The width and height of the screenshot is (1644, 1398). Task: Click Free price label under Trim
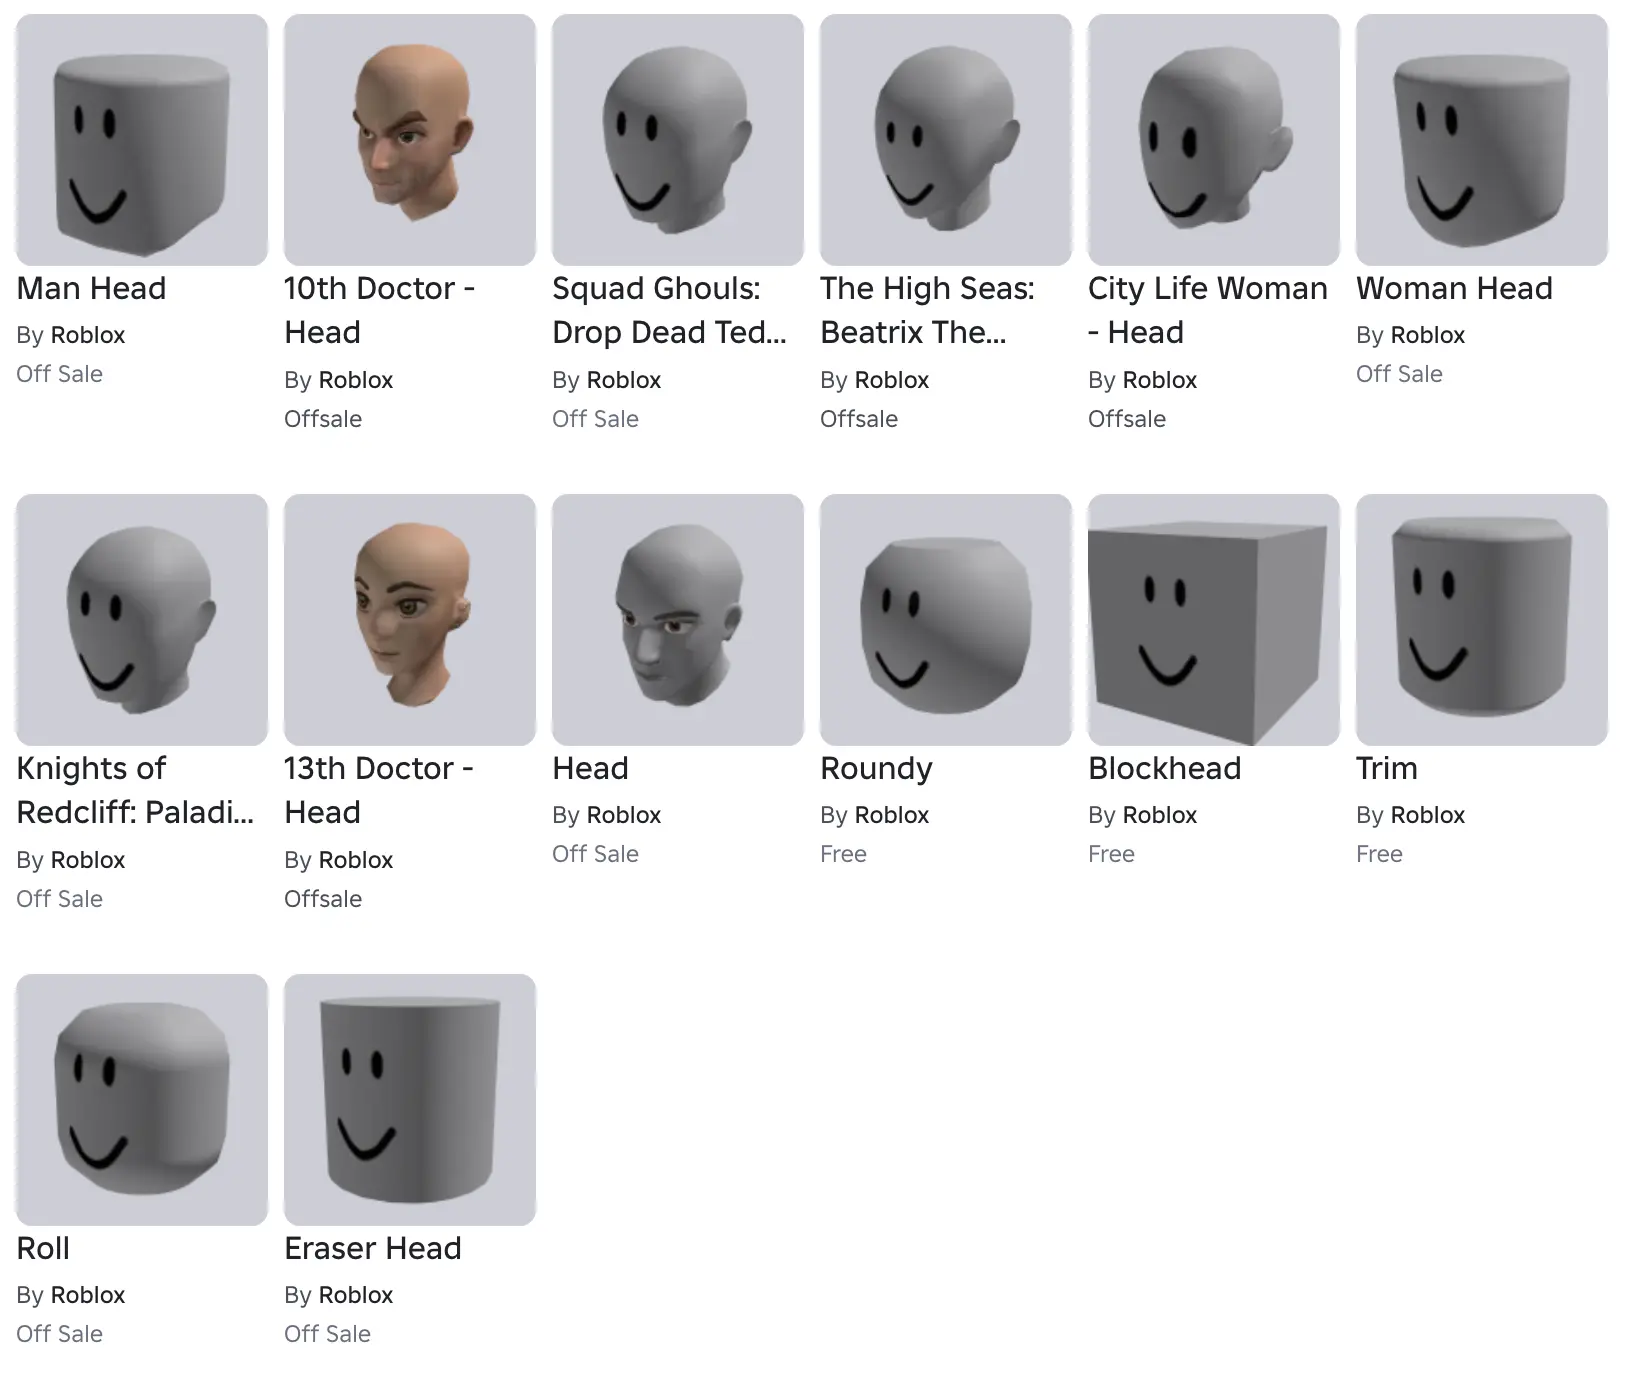tap(1379, 854)
